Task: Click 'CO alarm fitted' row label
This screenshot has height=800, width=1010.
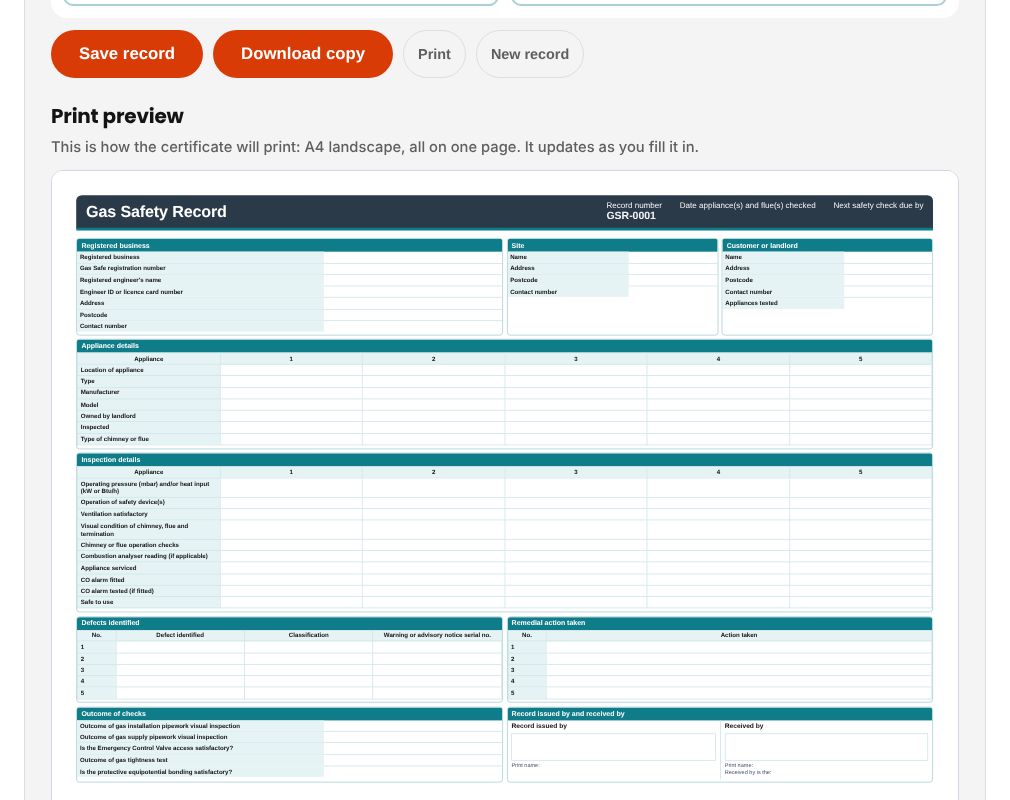Action: (x=102, y=580)
